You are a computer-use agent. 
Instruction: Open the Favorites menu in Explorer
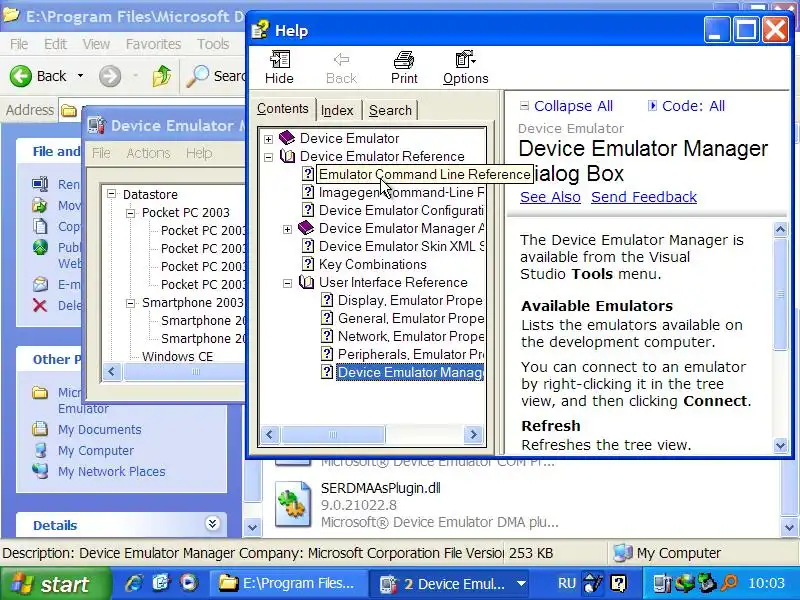click(153, 44)
